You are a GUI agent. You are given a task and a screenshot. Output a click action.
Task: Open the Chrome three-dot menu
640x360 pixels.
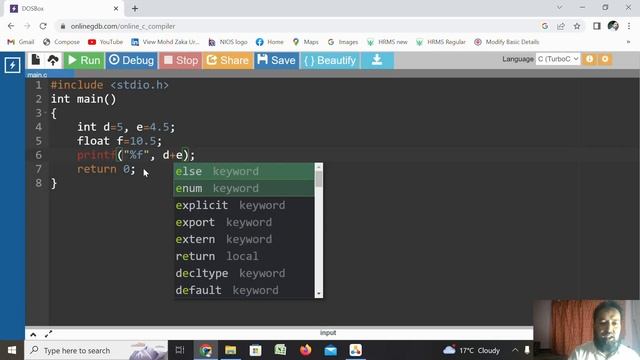(x=629, y=26)
